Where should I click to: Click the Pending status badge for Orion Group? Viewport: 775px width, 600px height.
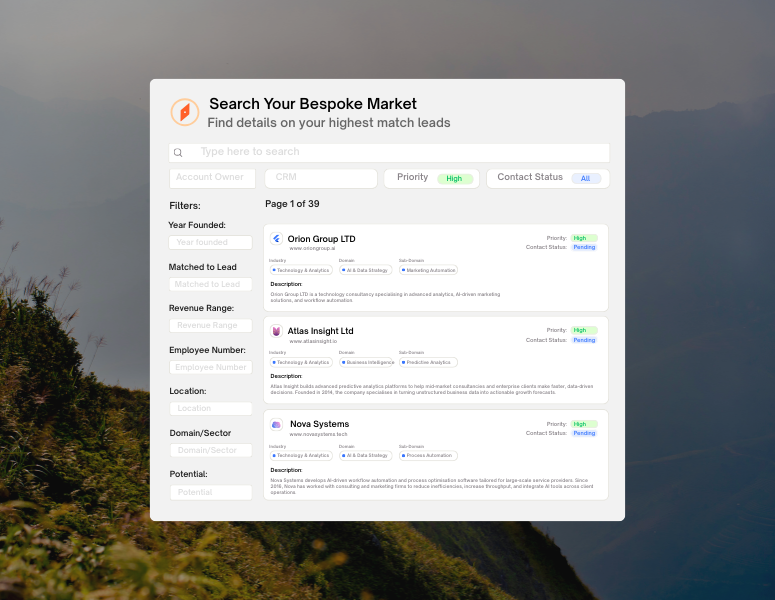click(x=584, y=247)
